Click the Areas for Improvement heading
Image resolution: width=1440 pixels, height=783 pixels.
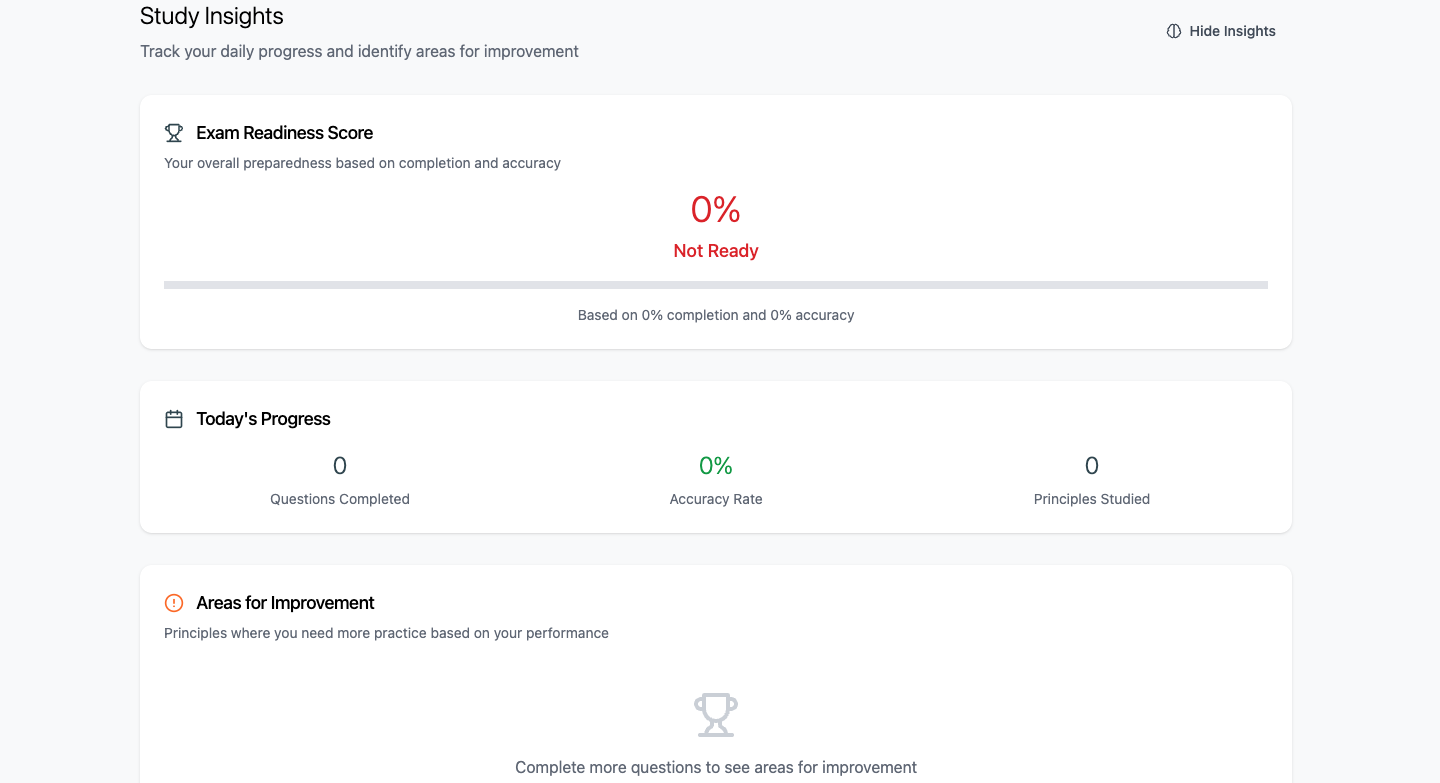click(285, 603)
